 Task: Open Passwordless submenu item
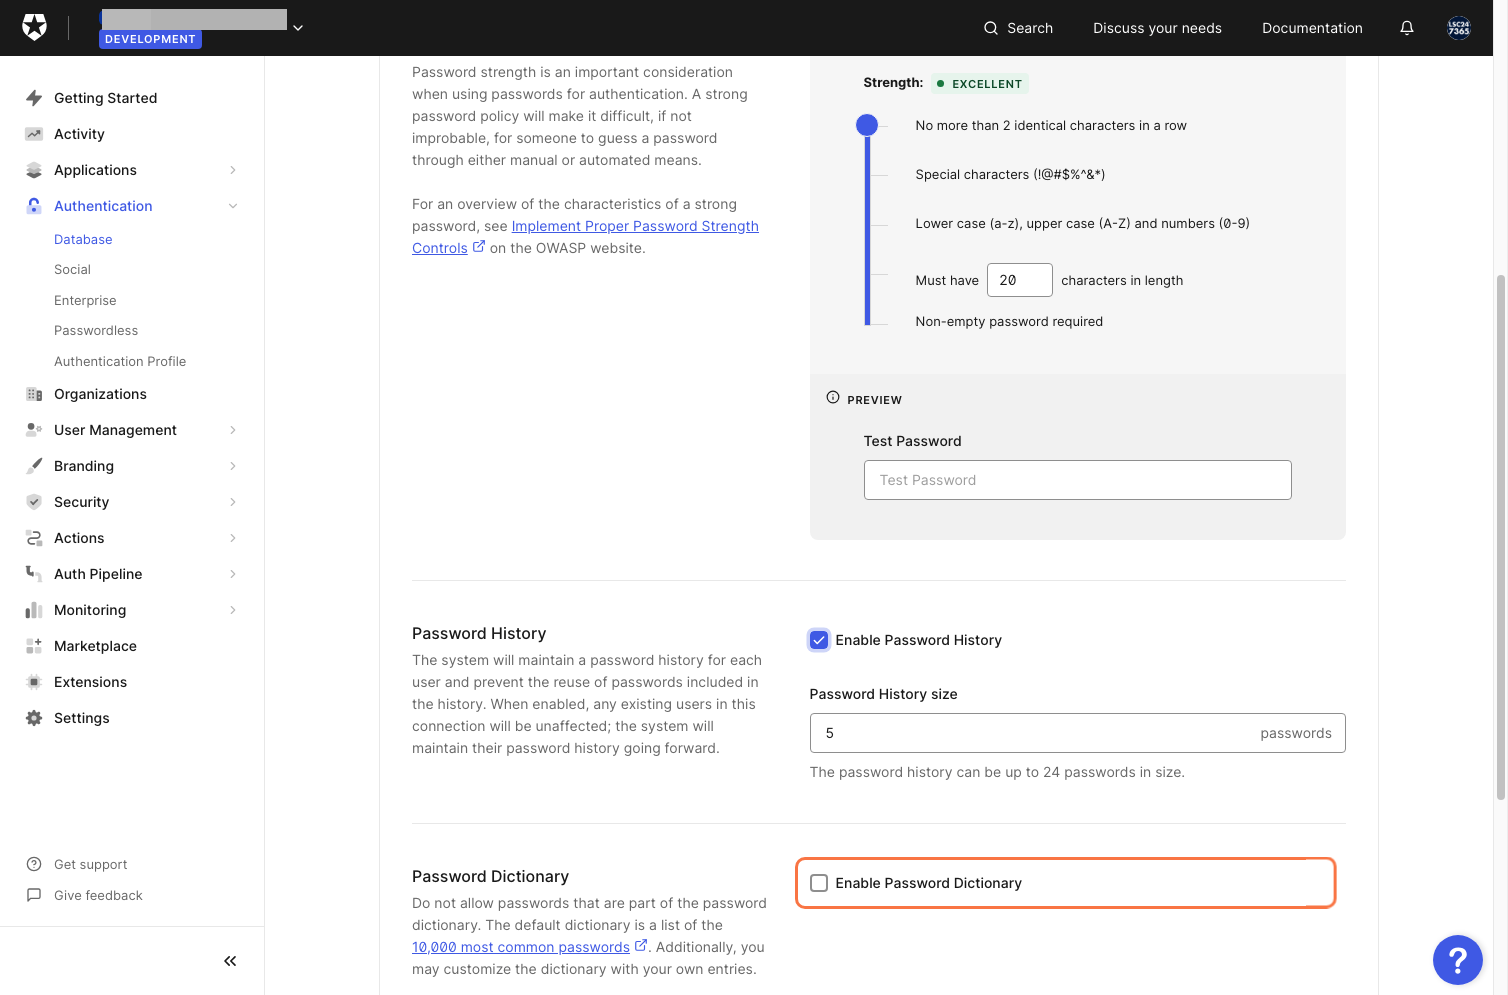(96, 331)
